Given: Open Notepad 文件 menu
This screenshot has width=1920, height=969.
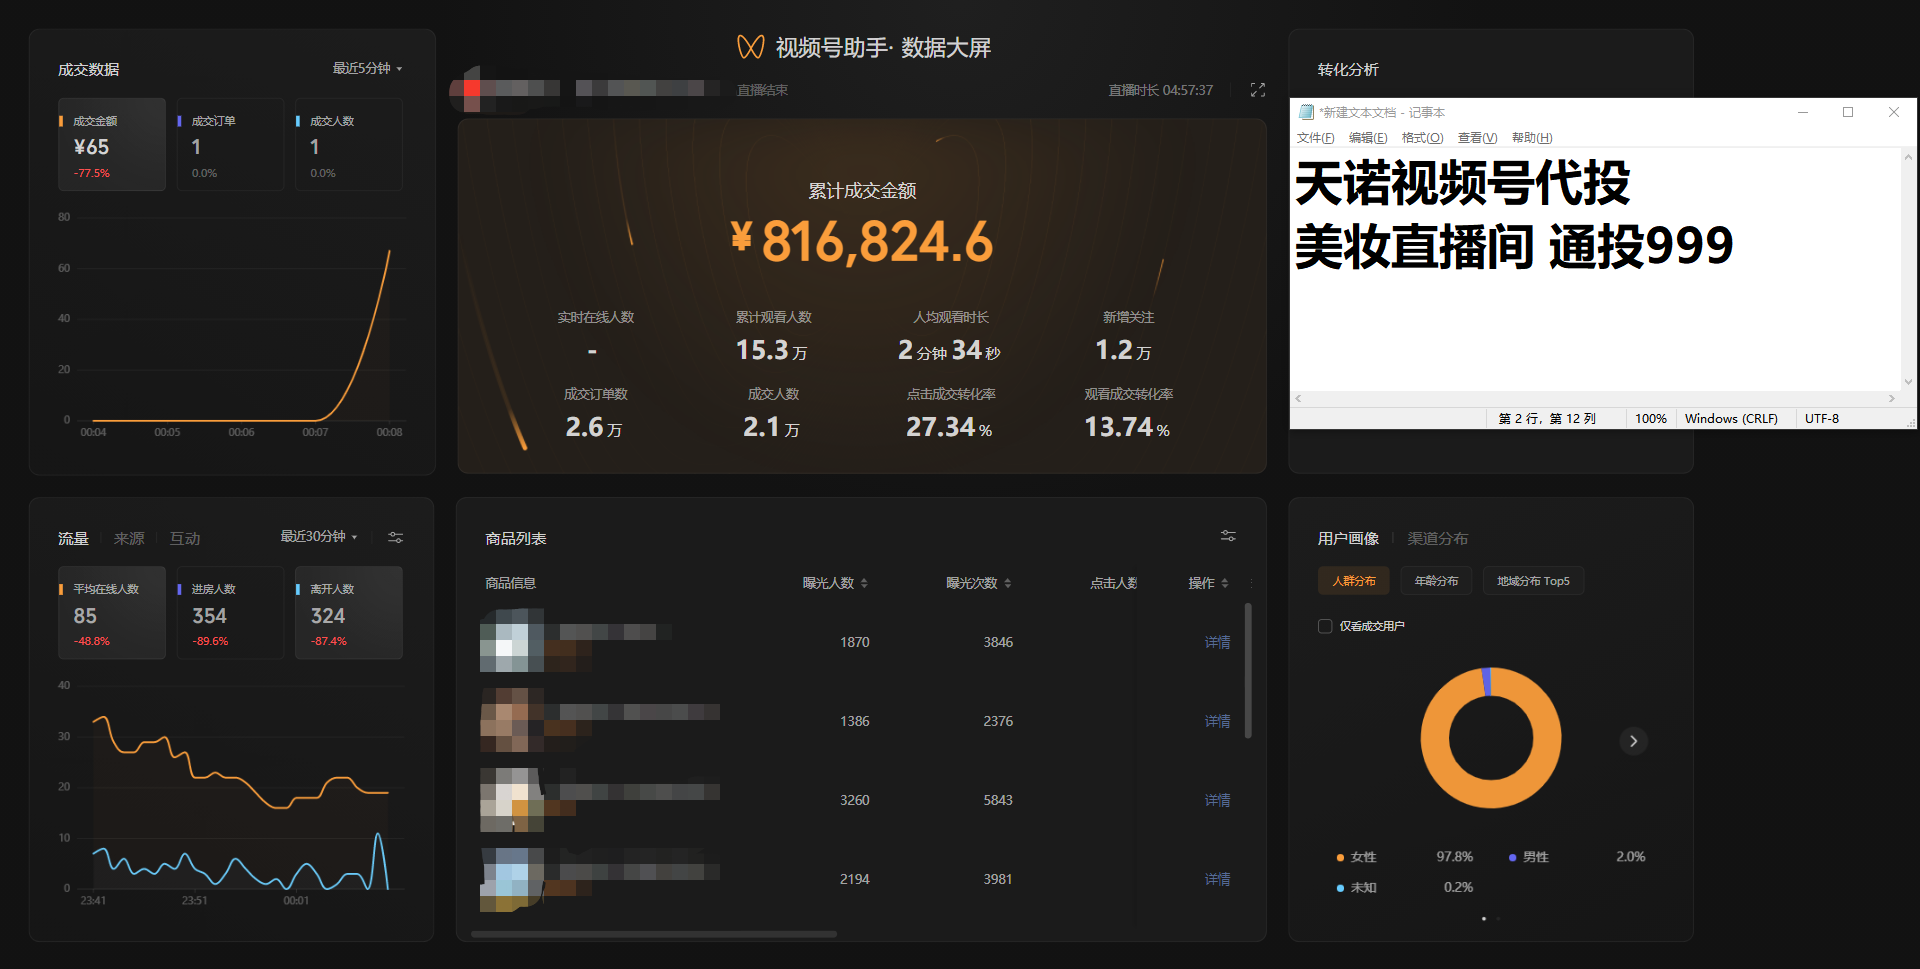Looking at the screenshot, I should [x=1315, y=138].
